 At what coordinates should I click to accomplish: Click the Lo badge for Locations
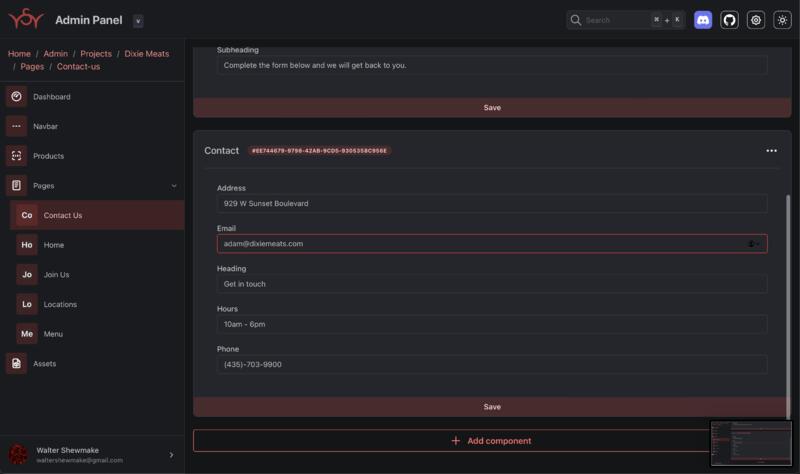point(27,304)
